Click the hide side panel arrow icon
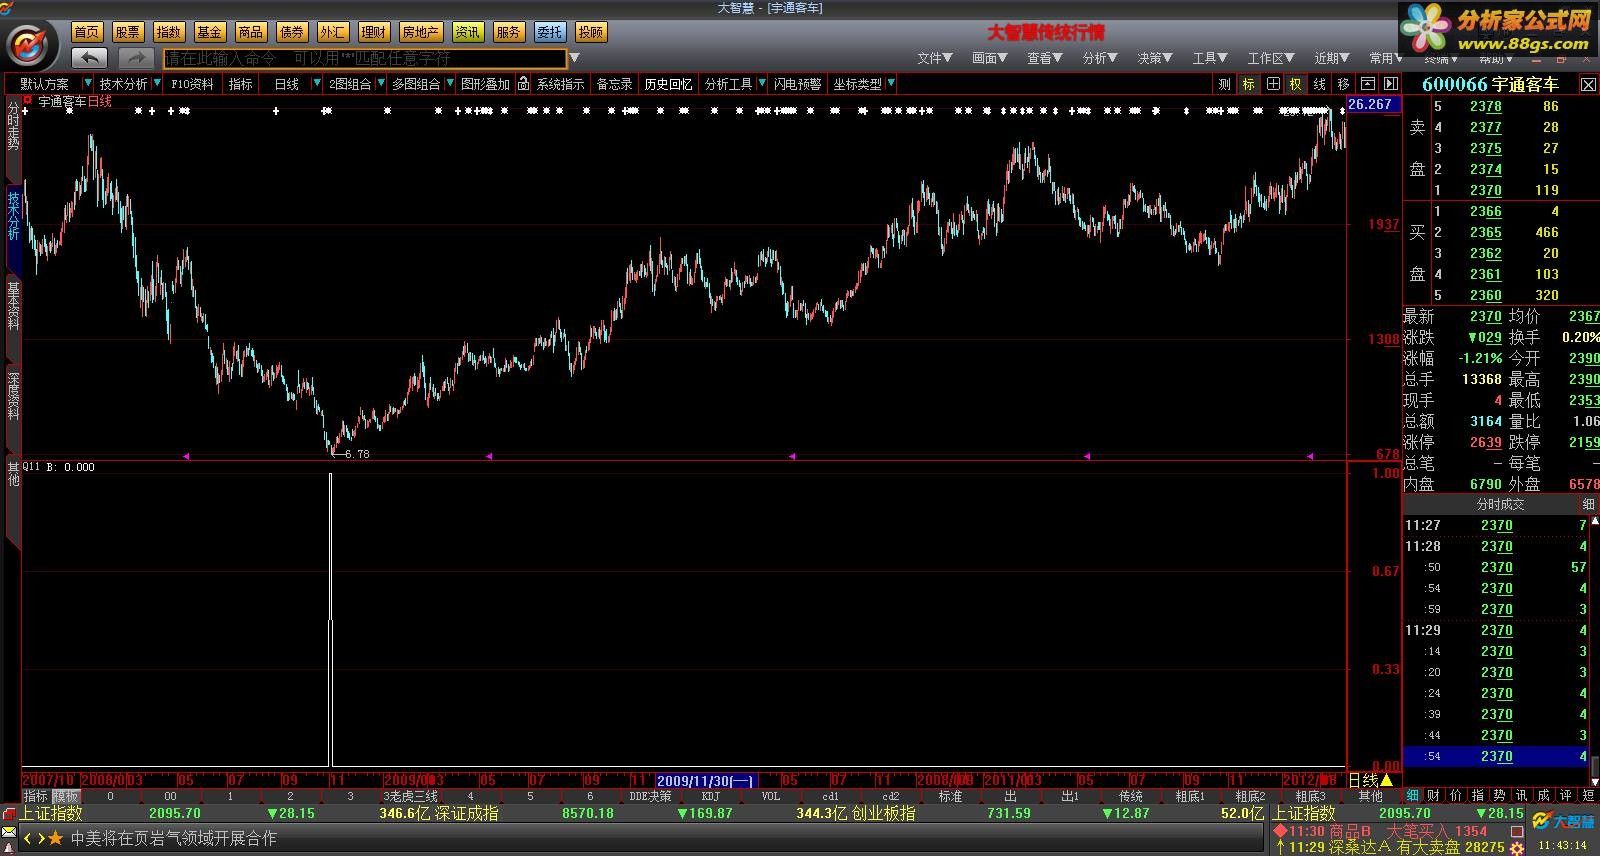 coord(1390,84)
